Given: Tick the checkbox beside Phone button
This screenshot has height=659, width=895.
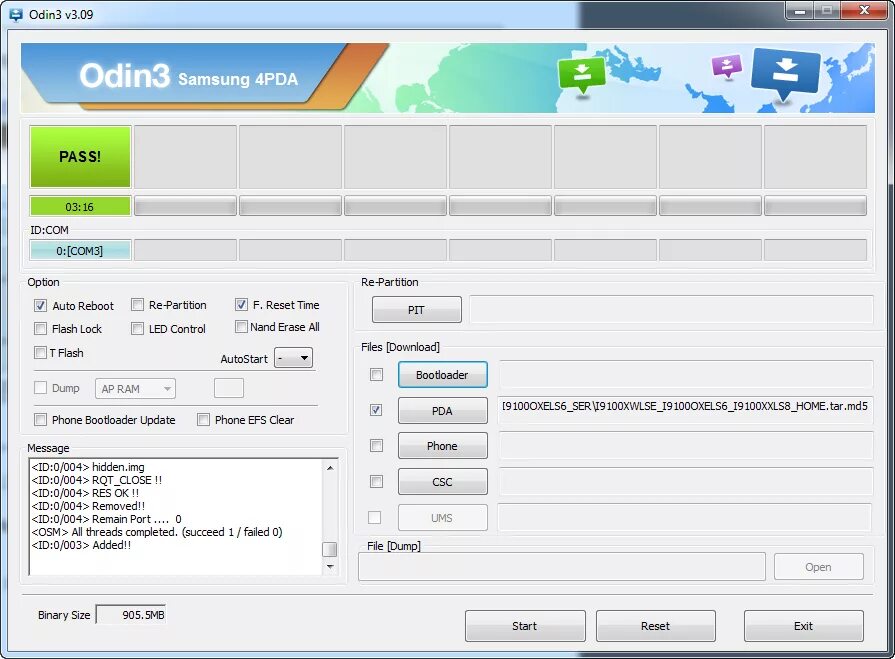Looking at the screenshot, I should coord(376,446).
